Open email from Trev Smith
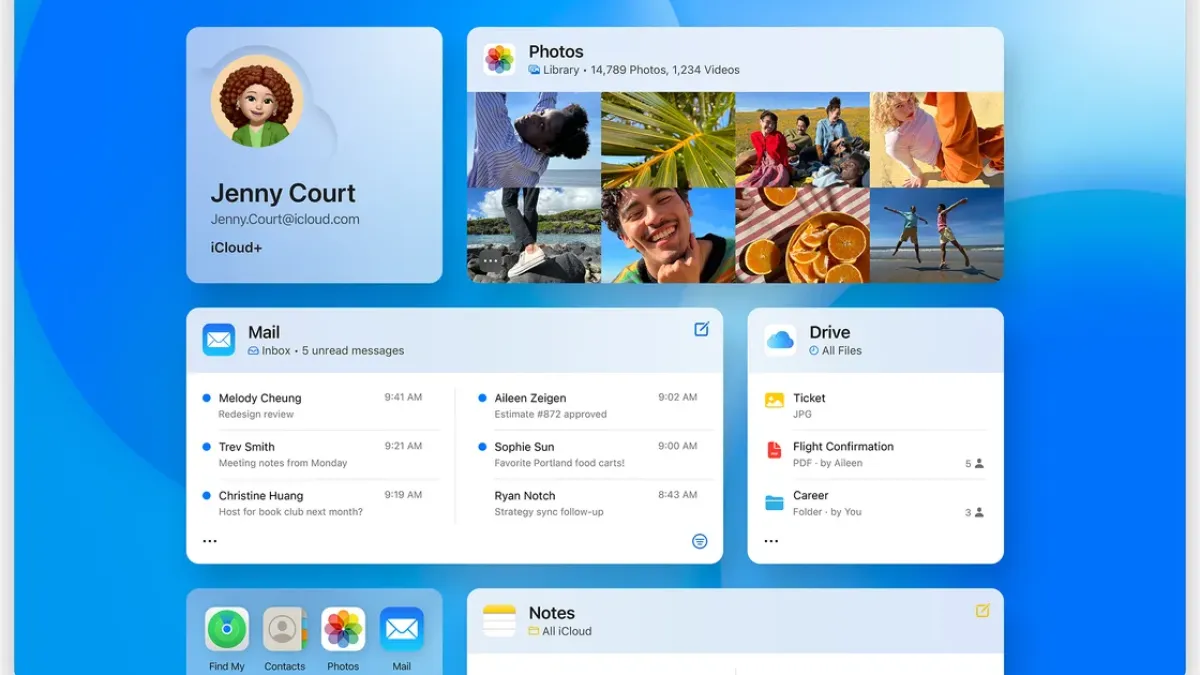 tap(320, 454)
